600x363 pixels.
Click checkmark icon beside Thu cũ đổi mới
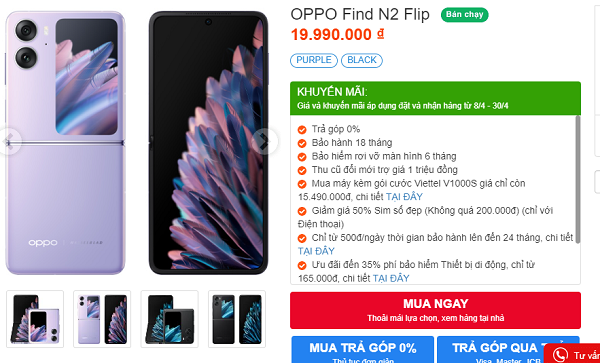tap(302, 170)
